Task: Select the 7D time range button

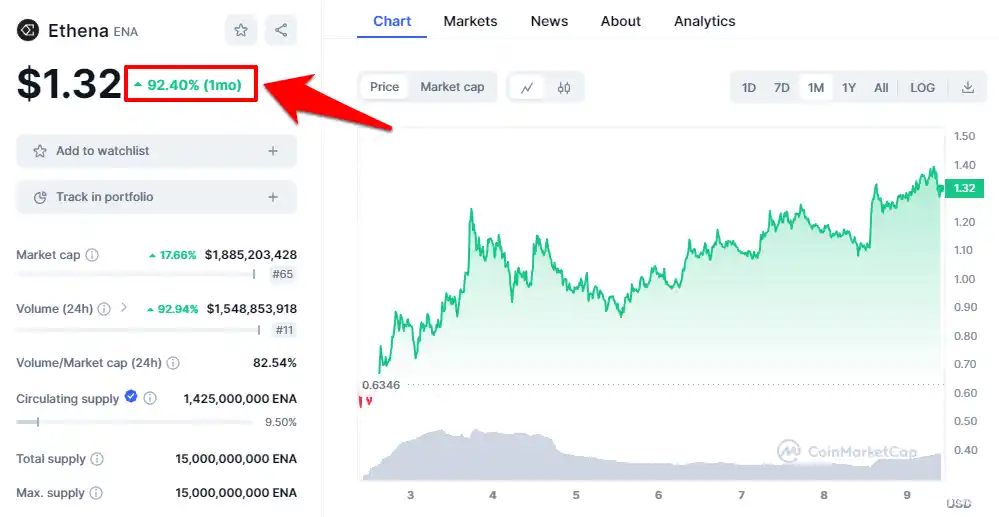Action: point(782,88)
